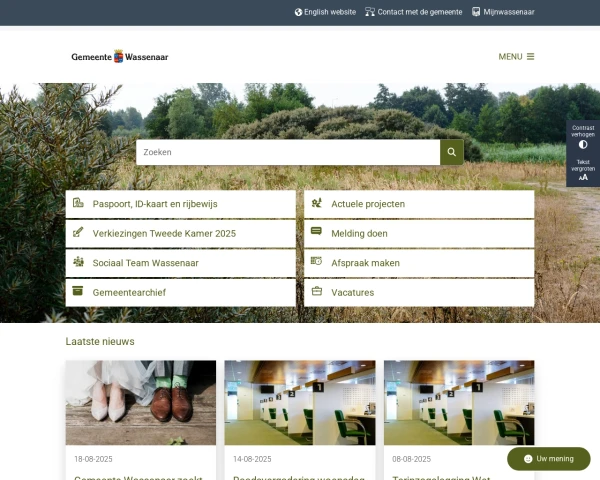Click the 08-08-2025 news date
The width and height of the screenshot is (600, 480).
click(x=411, y=459)
